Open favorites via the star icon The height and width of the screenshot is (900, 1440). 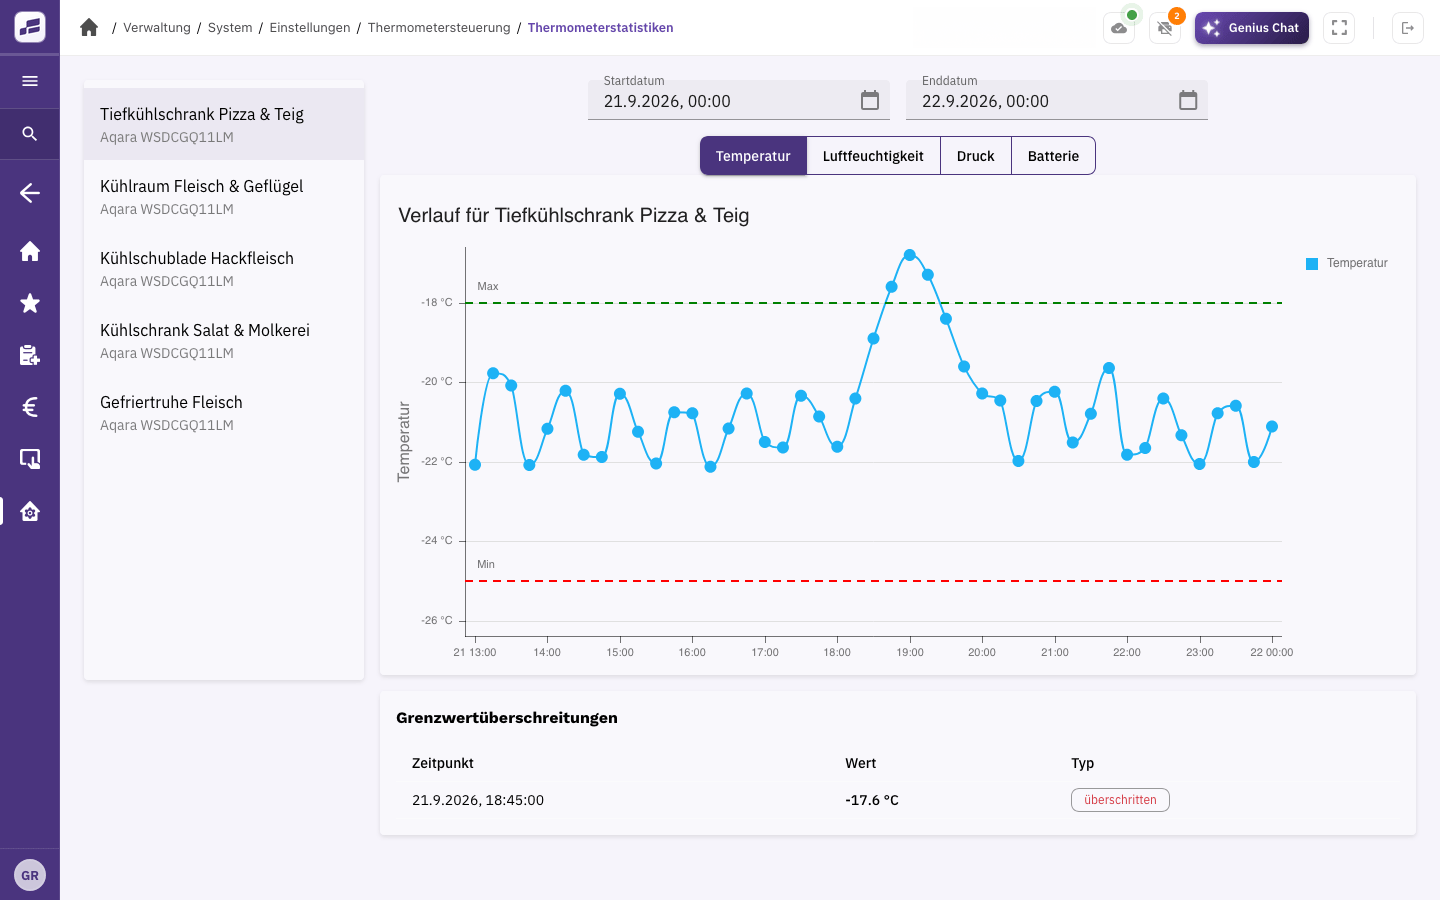(x=30, y=303)
